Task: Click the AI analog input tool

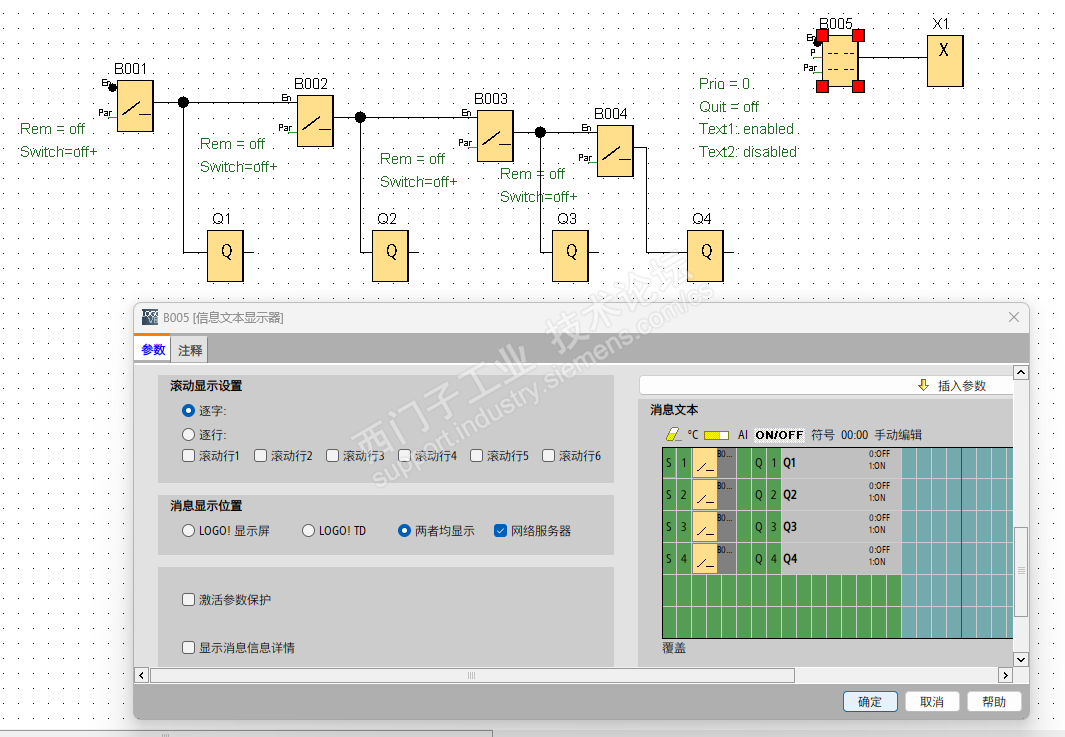Action: [x=742, y=435]
